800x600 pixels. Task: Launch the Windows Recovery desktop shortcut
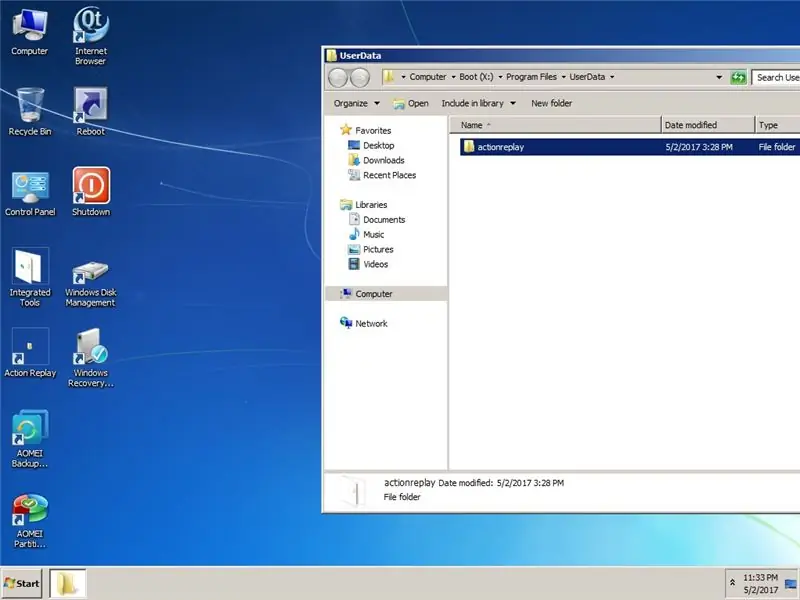[x=90, y=358]
